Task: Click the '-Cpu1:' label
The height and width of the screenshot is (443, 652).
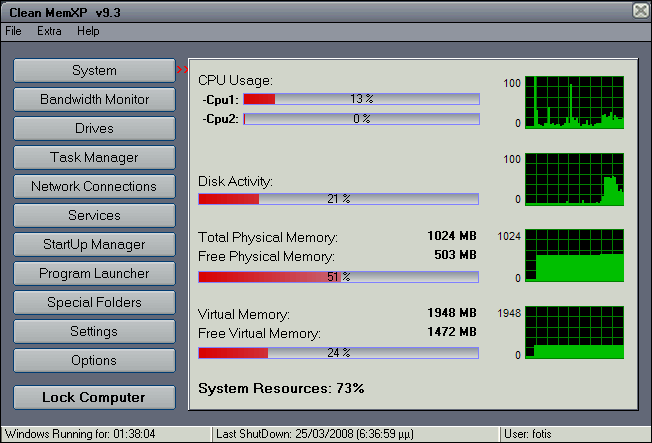Action: coord(220,100)
